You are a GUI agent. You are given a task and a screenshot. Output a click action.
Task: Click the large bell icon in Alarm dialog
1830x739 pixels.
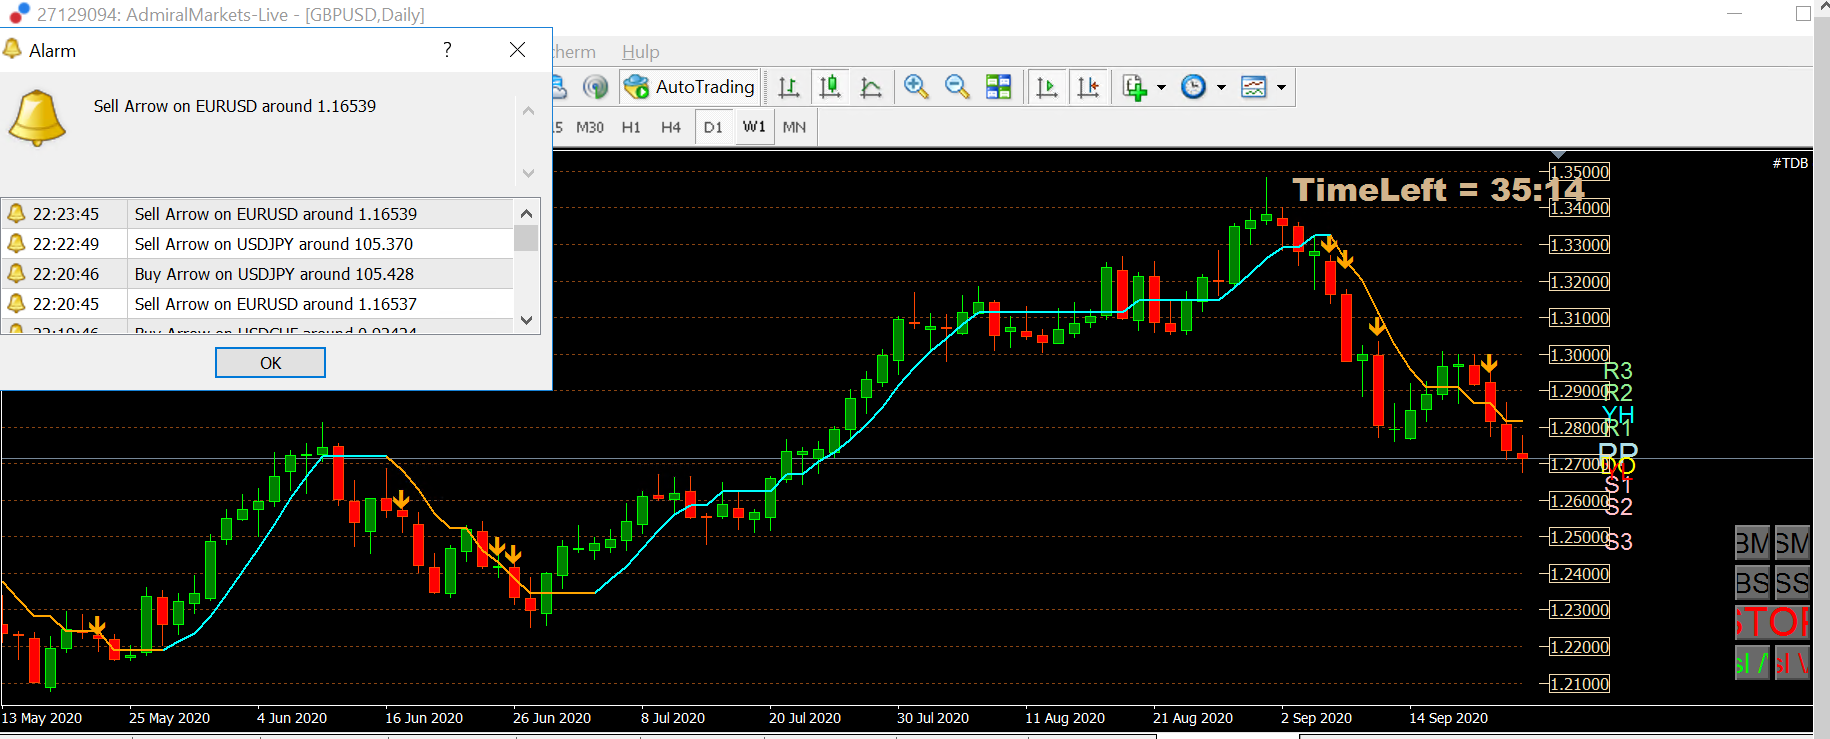tap(37, 118)
